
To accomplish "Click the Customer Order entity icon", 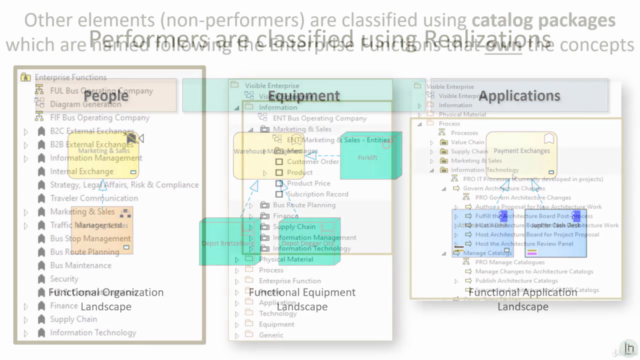I will coord(279,162).
